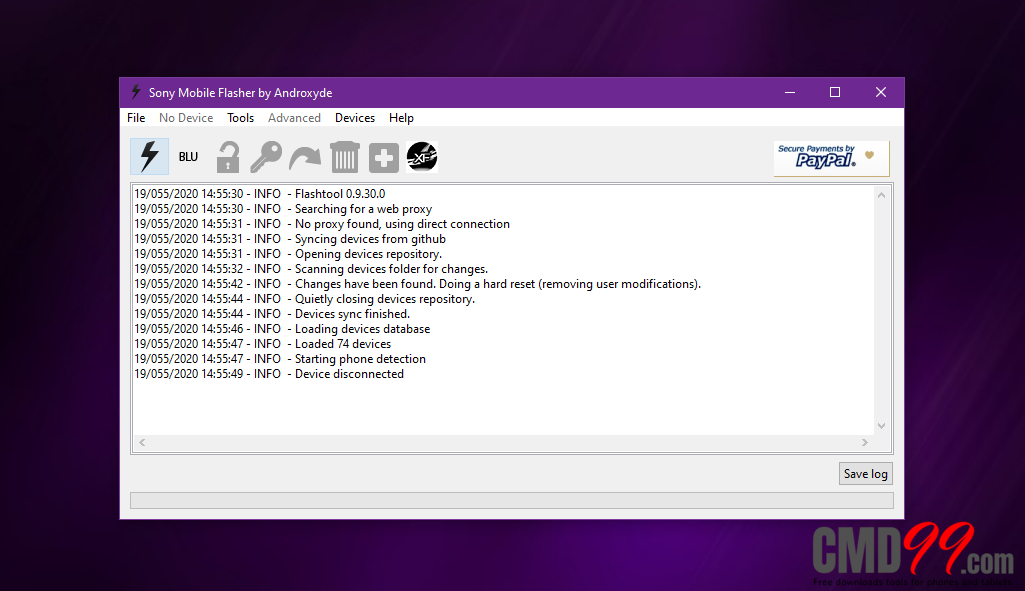Click 'Changes have been found' log line
This screenshot has width=1025, height=591.
pos(417,284)
